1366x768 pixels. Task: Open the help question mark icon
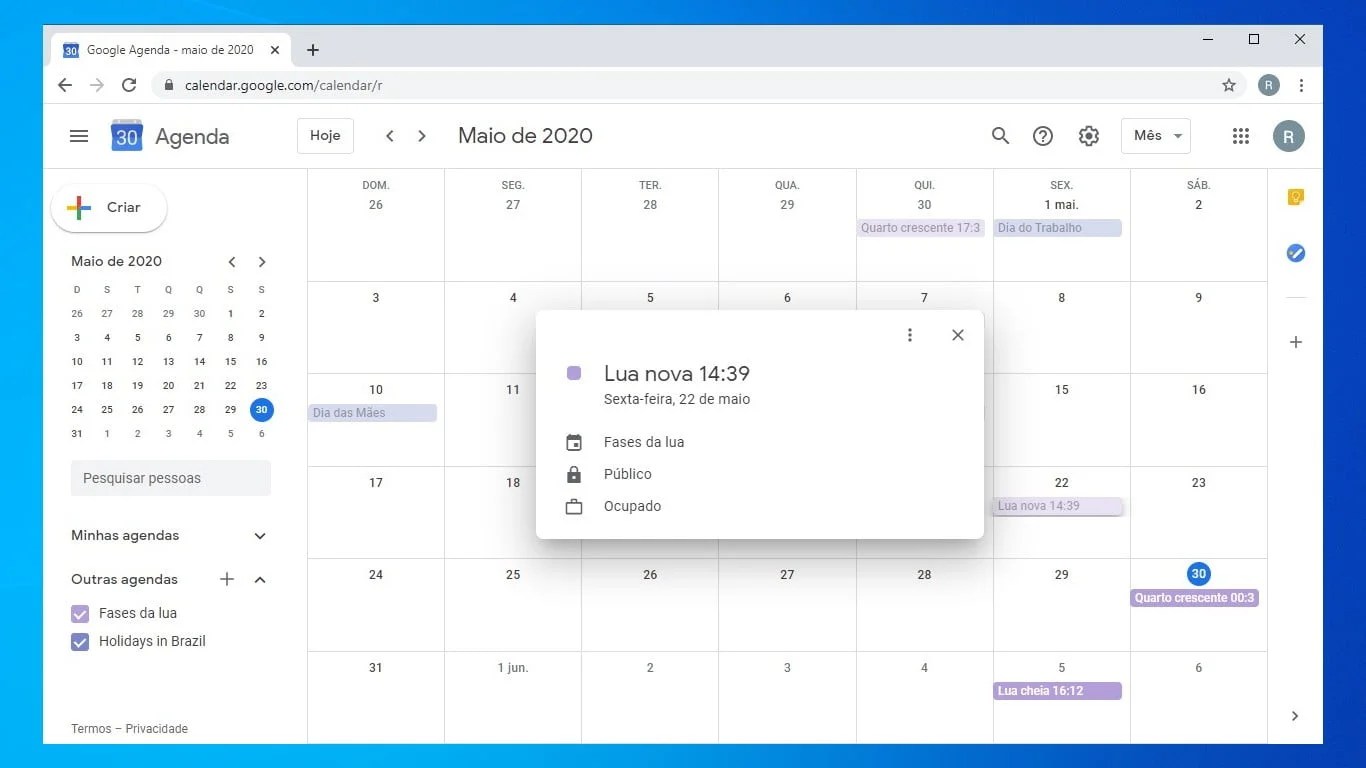click(x=1043, y=136)
